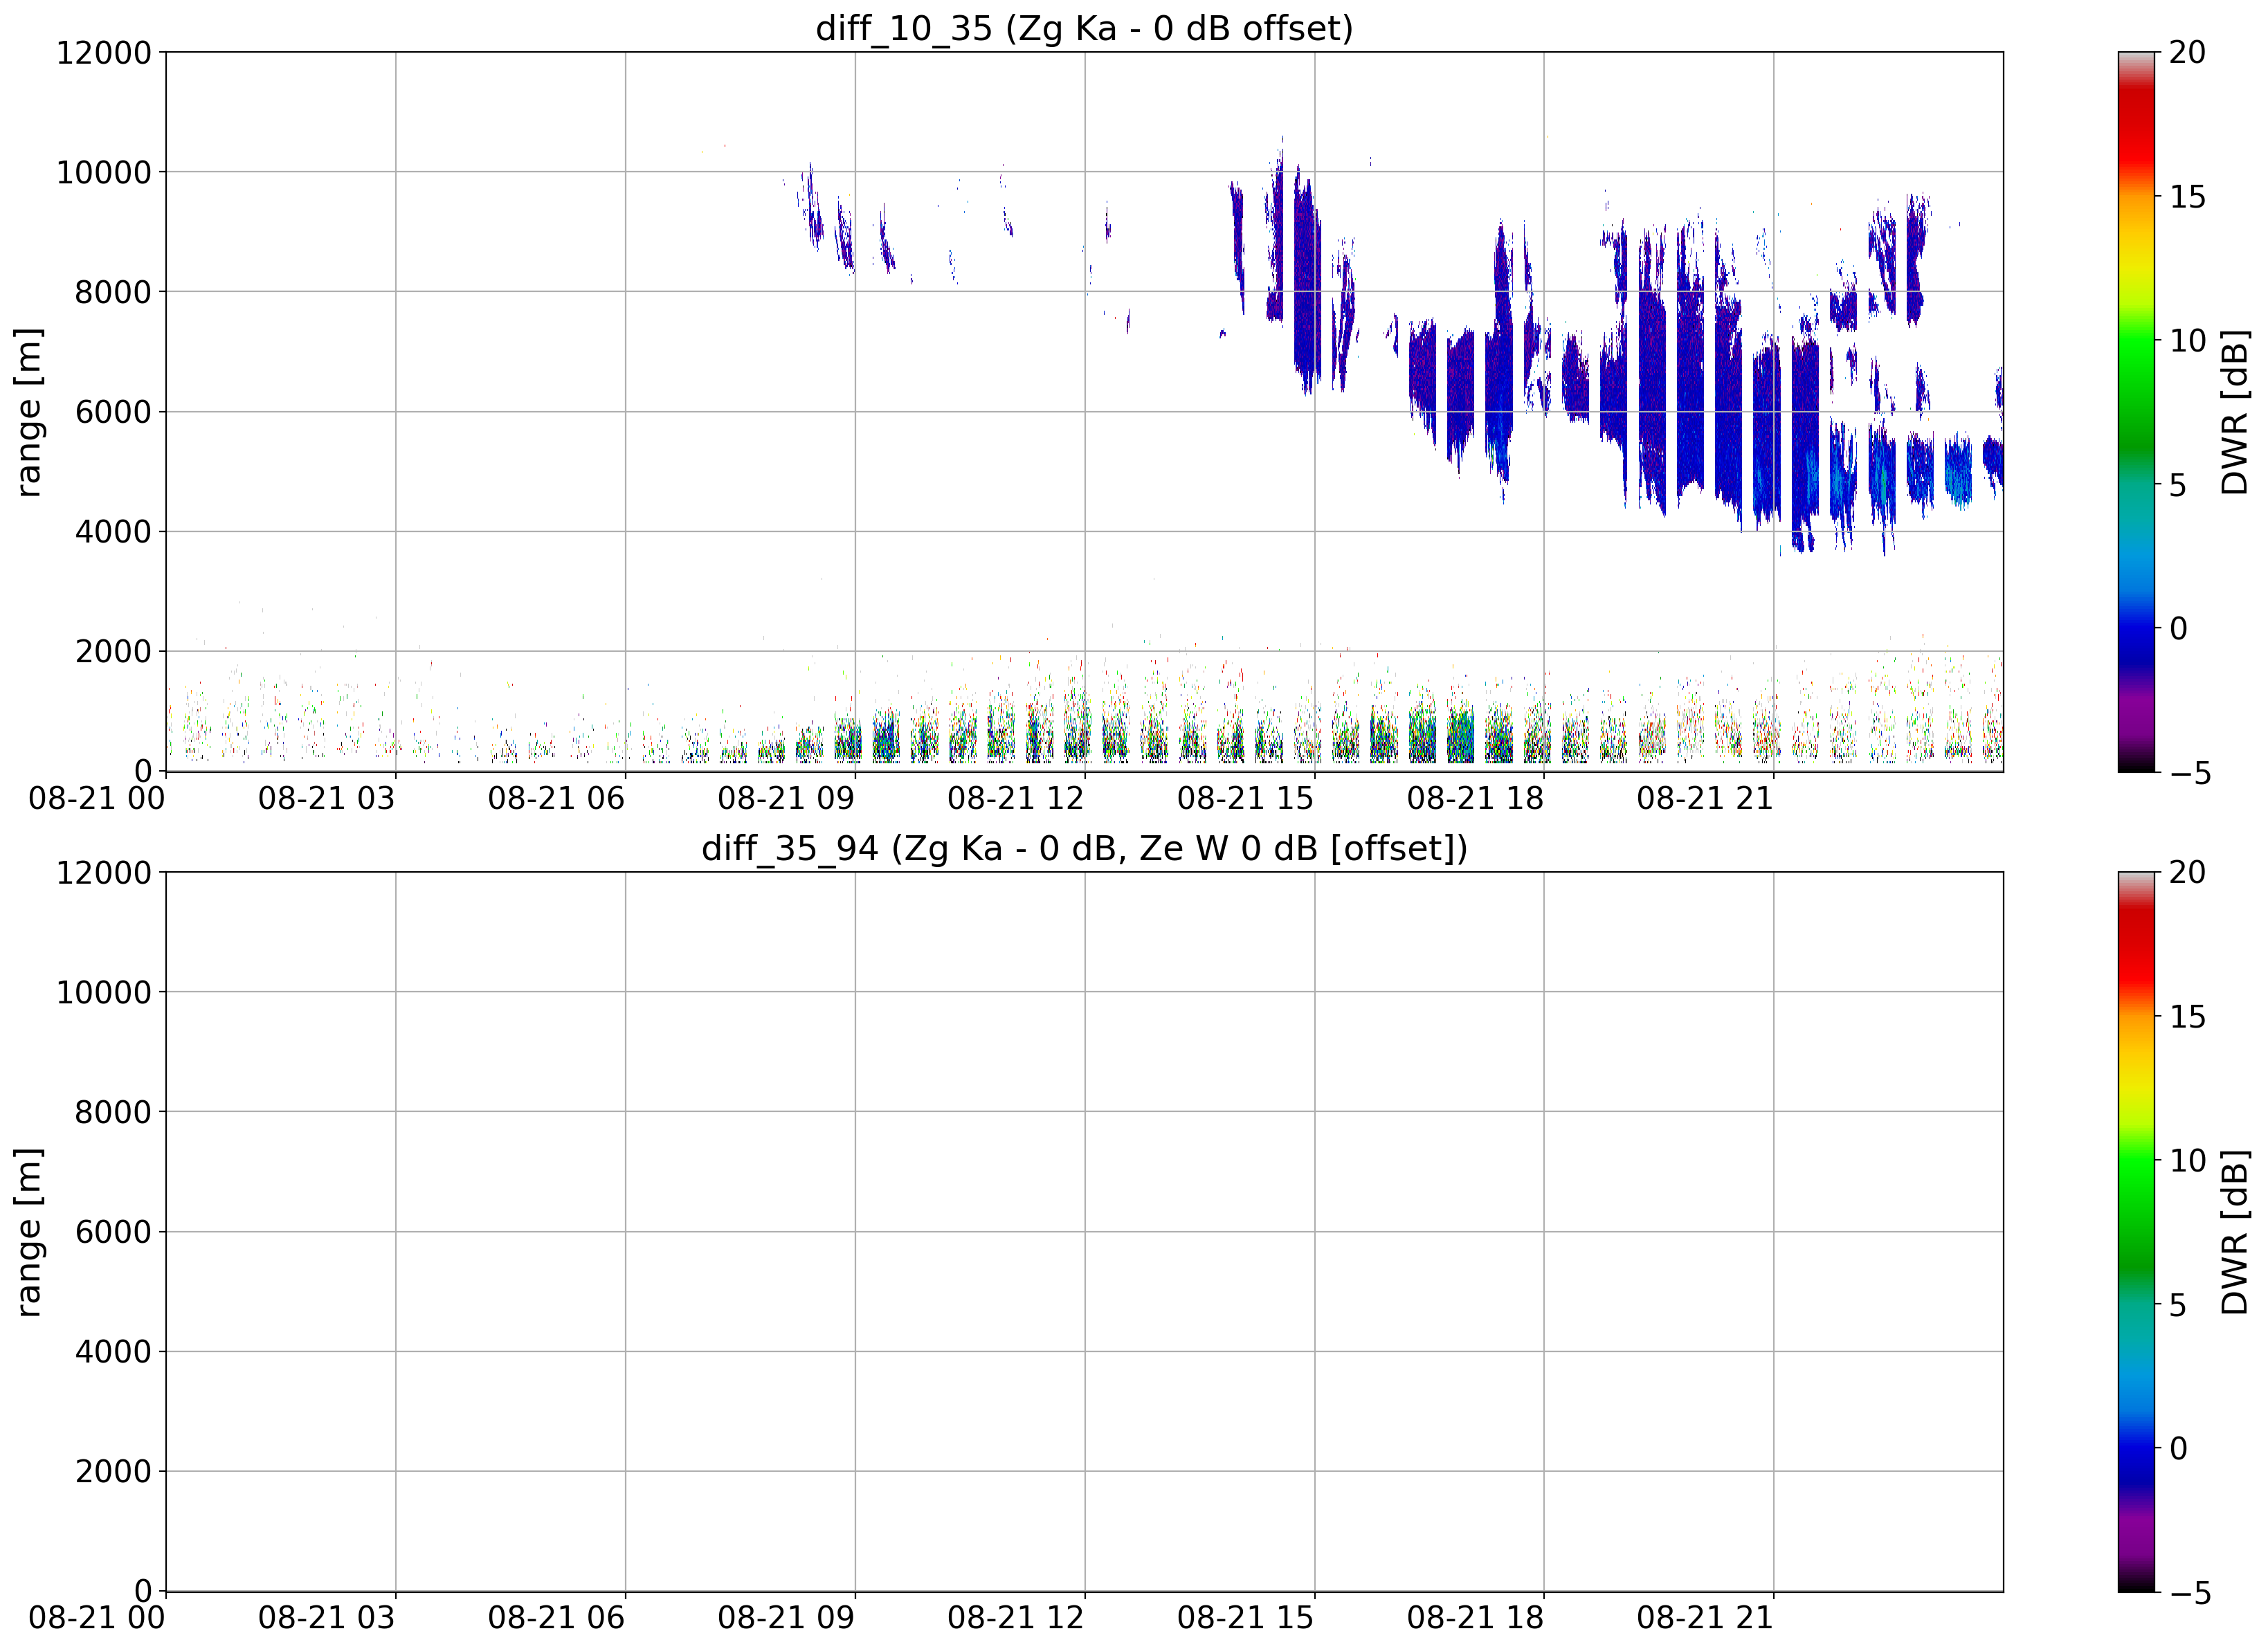Click "DWR [dB]" colorbar label of diff_10_35 plot

2235,412
